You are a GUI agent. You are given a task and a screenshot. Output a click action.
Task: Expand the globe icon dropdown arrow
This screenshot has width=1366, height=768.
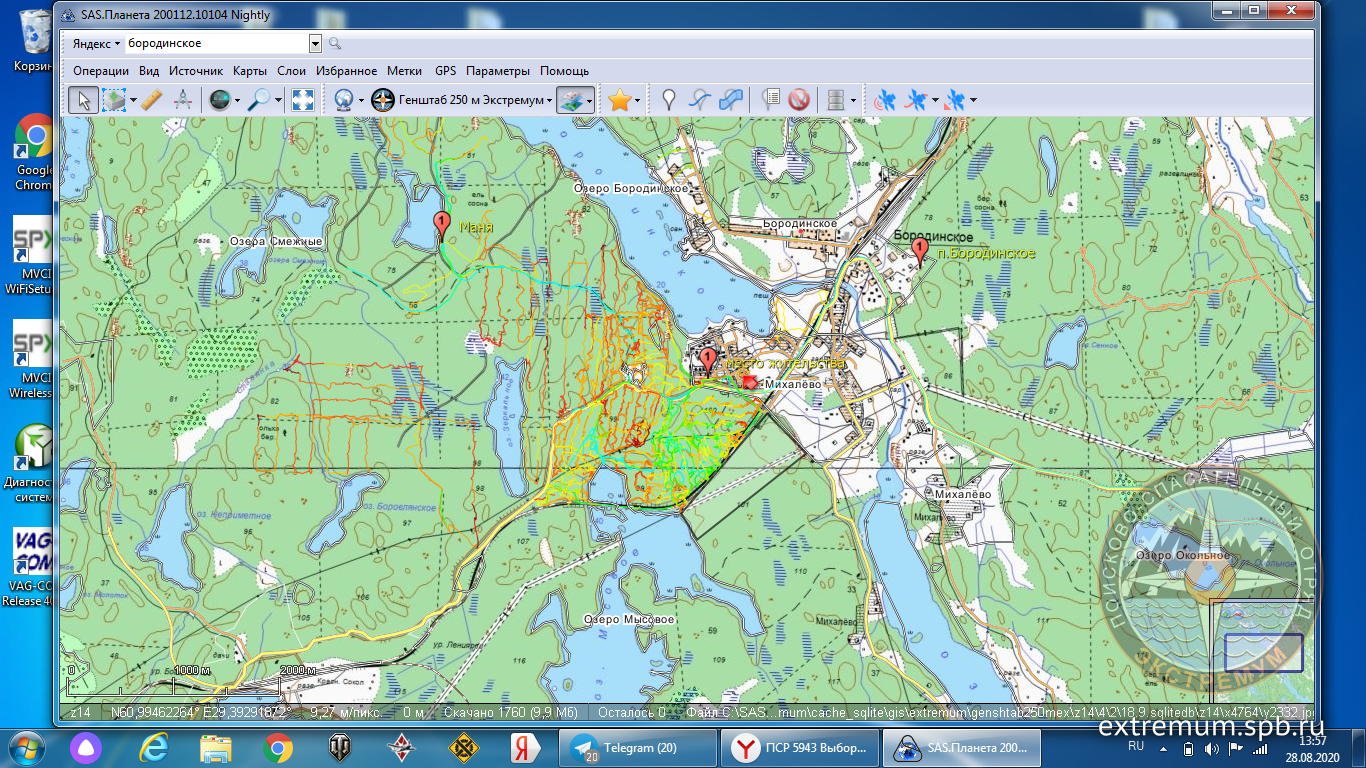(x=237, y=100)
